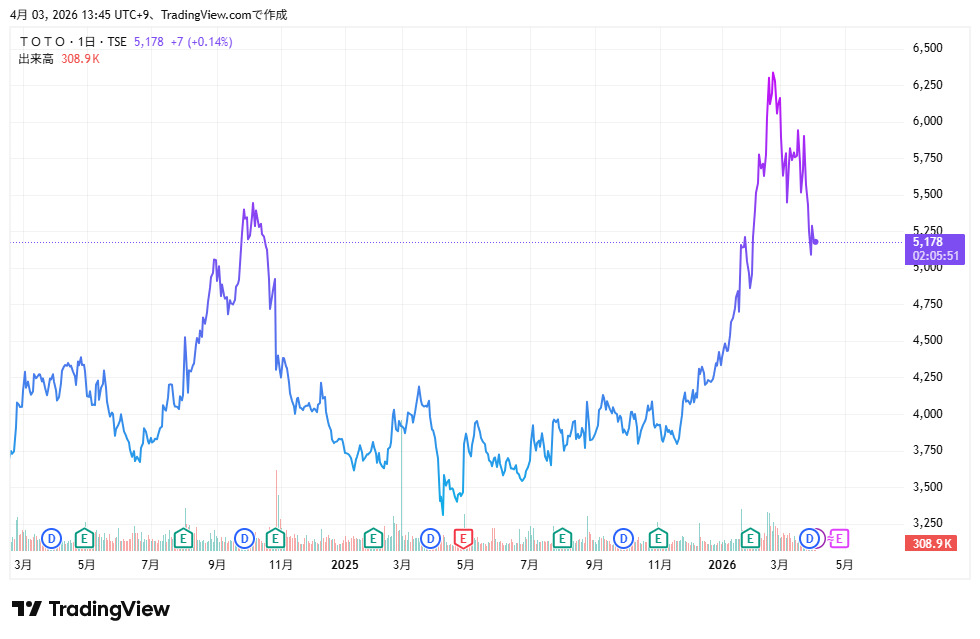Image resolution: width=980 pixels, height=639 pixels.
Task: Click the red earnings "E" marker near 5月 2025
Action: coord(463,538)
